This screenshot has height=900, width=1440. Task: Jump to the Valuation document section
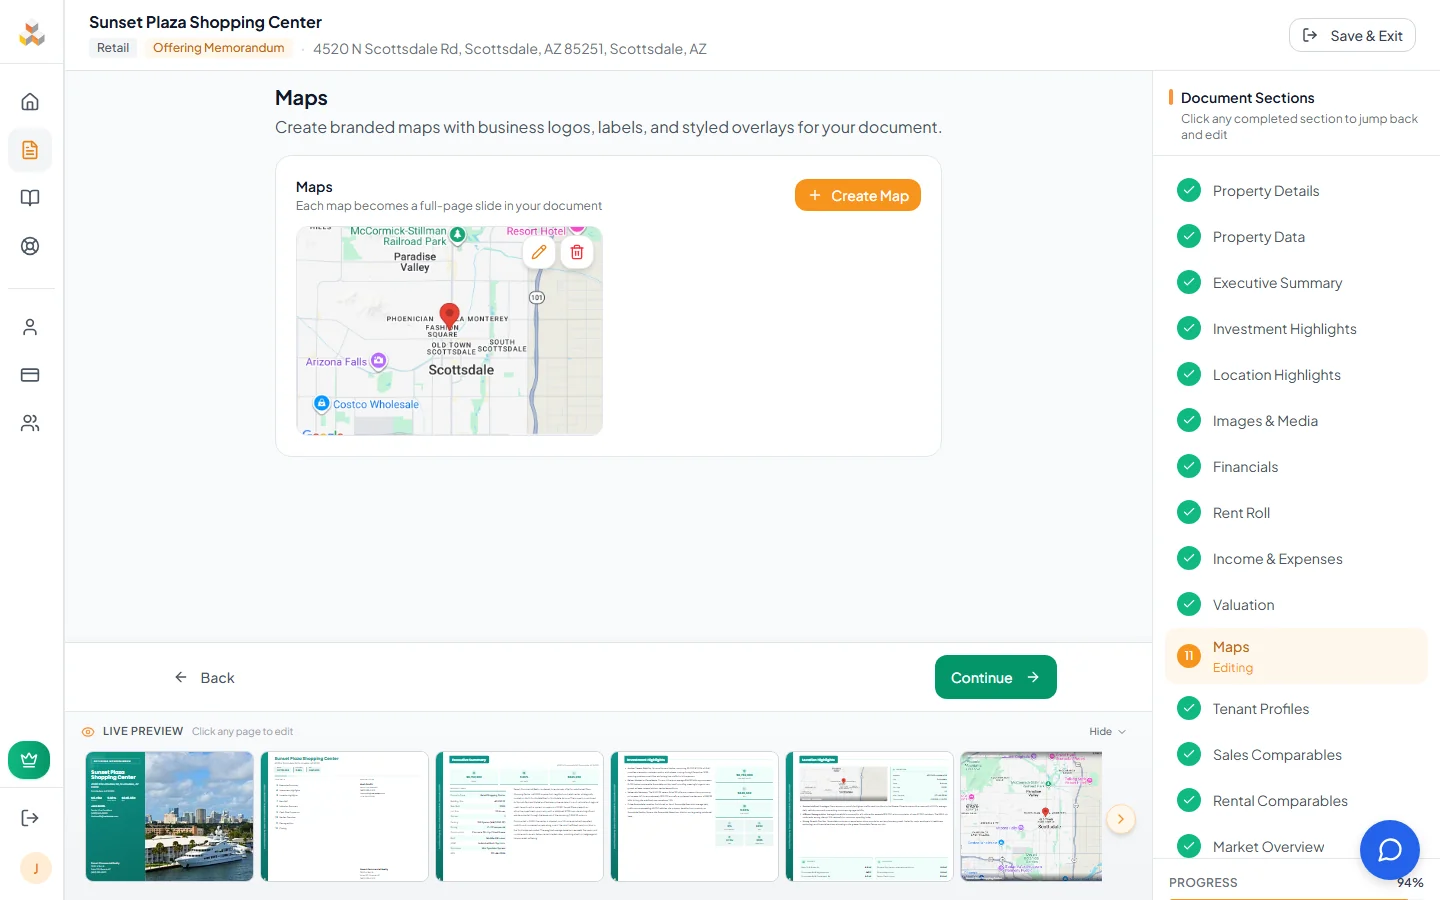pyautogui.click(x=1243, y=604)
